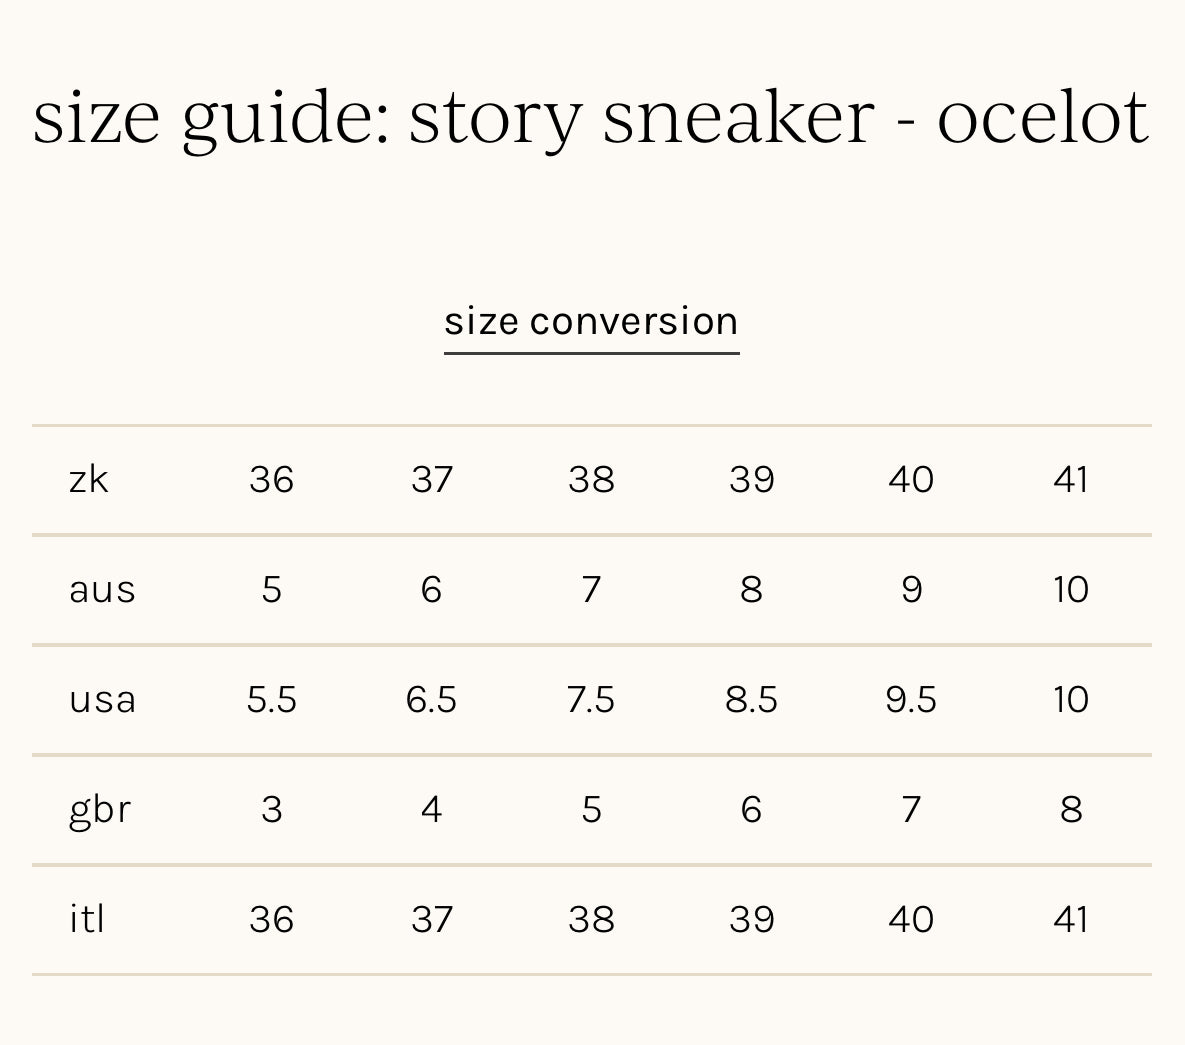Click size 5 in the aus row
This screenshot has height=1045, width=1185.
tap(271, 590)
